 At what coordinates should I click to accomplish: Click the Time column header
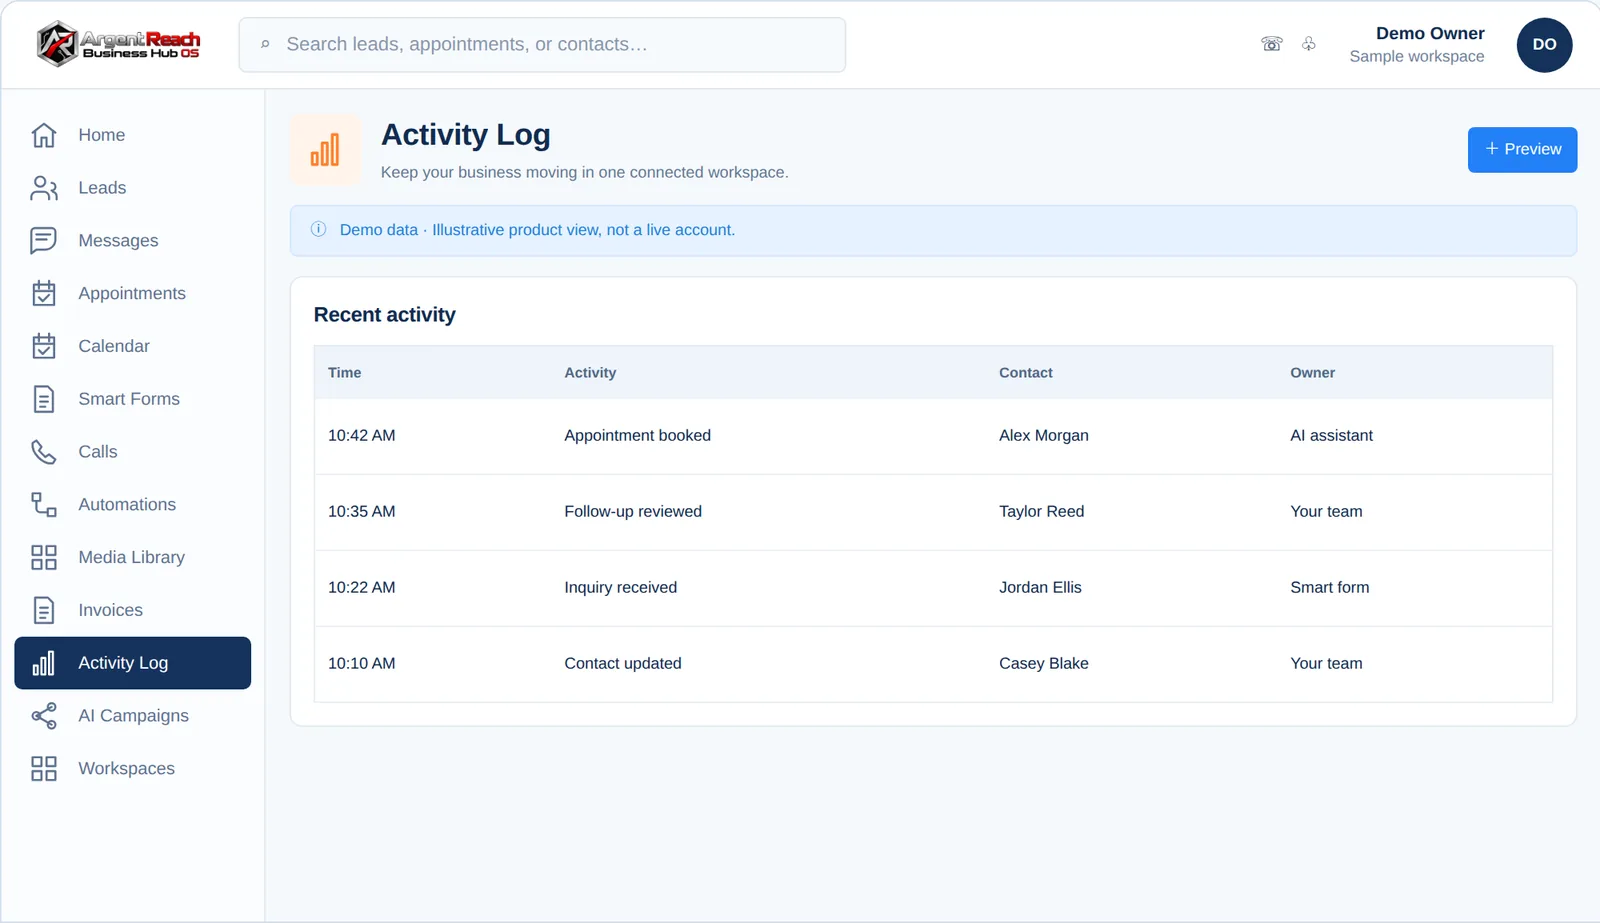coord(345,373)
